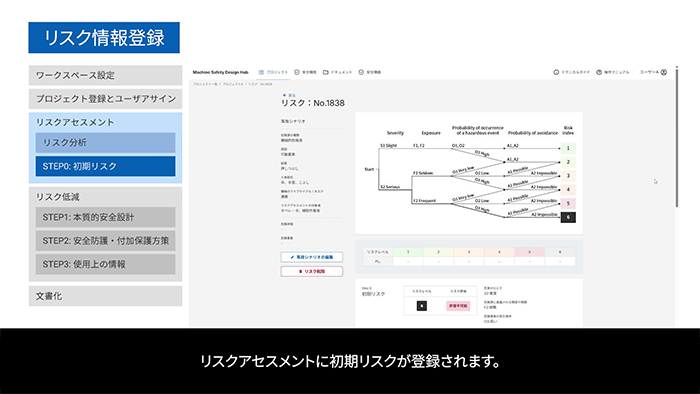This screenshot has width=700, height=394.
Task: Click the Severity column header
Action: point(395,133)
